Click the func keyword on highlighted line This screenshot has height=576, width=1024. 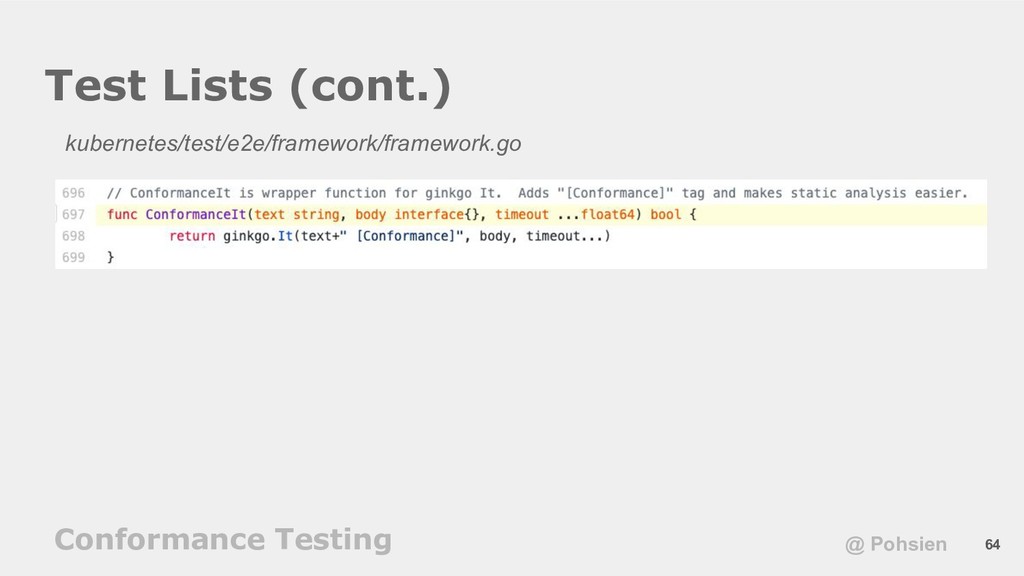(122, 215)
